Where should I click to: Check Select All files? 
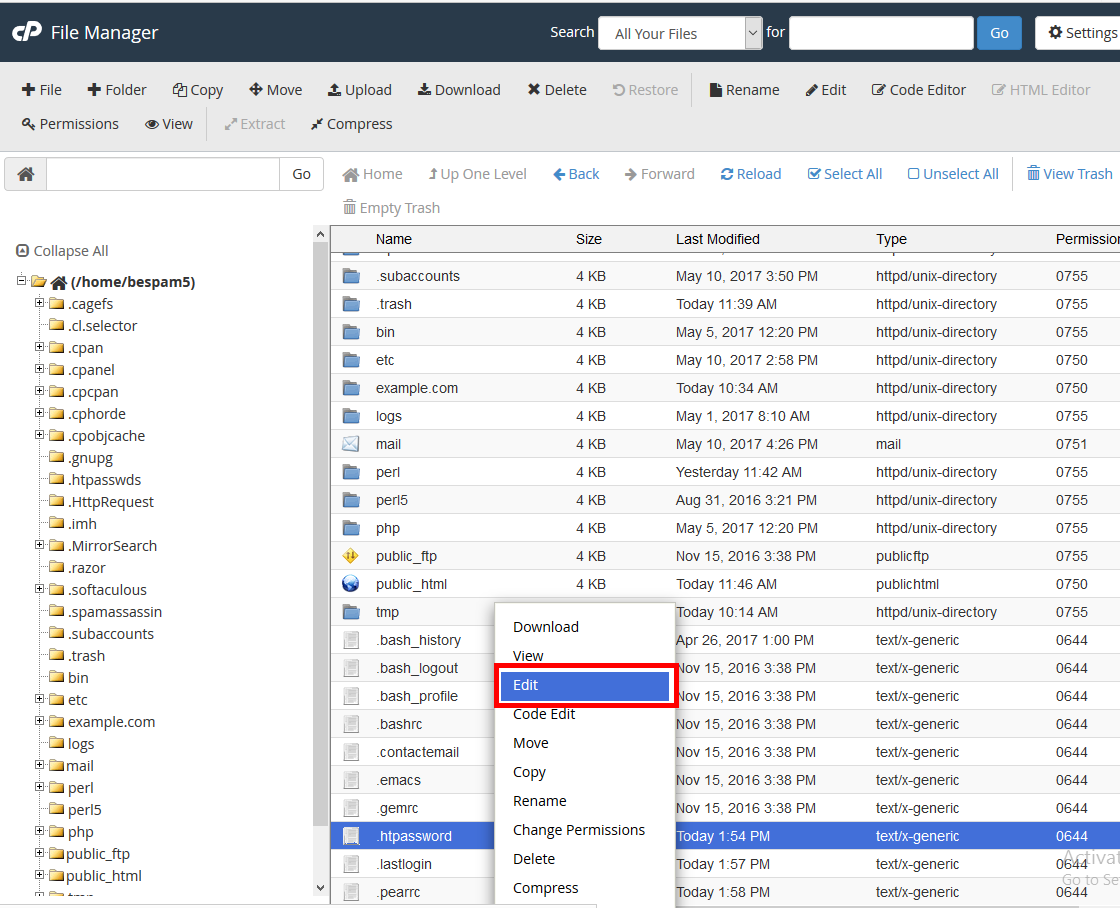pyautogui.click(x=814, y=174)
